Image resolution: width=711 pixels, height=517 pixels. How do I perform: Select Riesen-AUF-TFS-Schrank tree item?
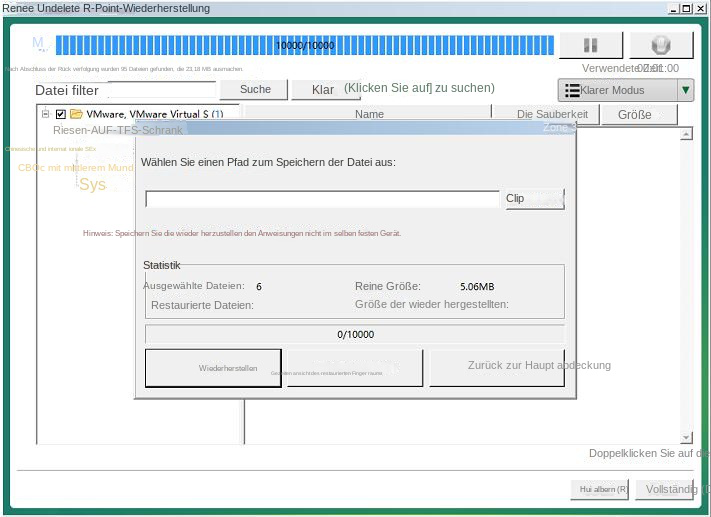coord(118,130)
